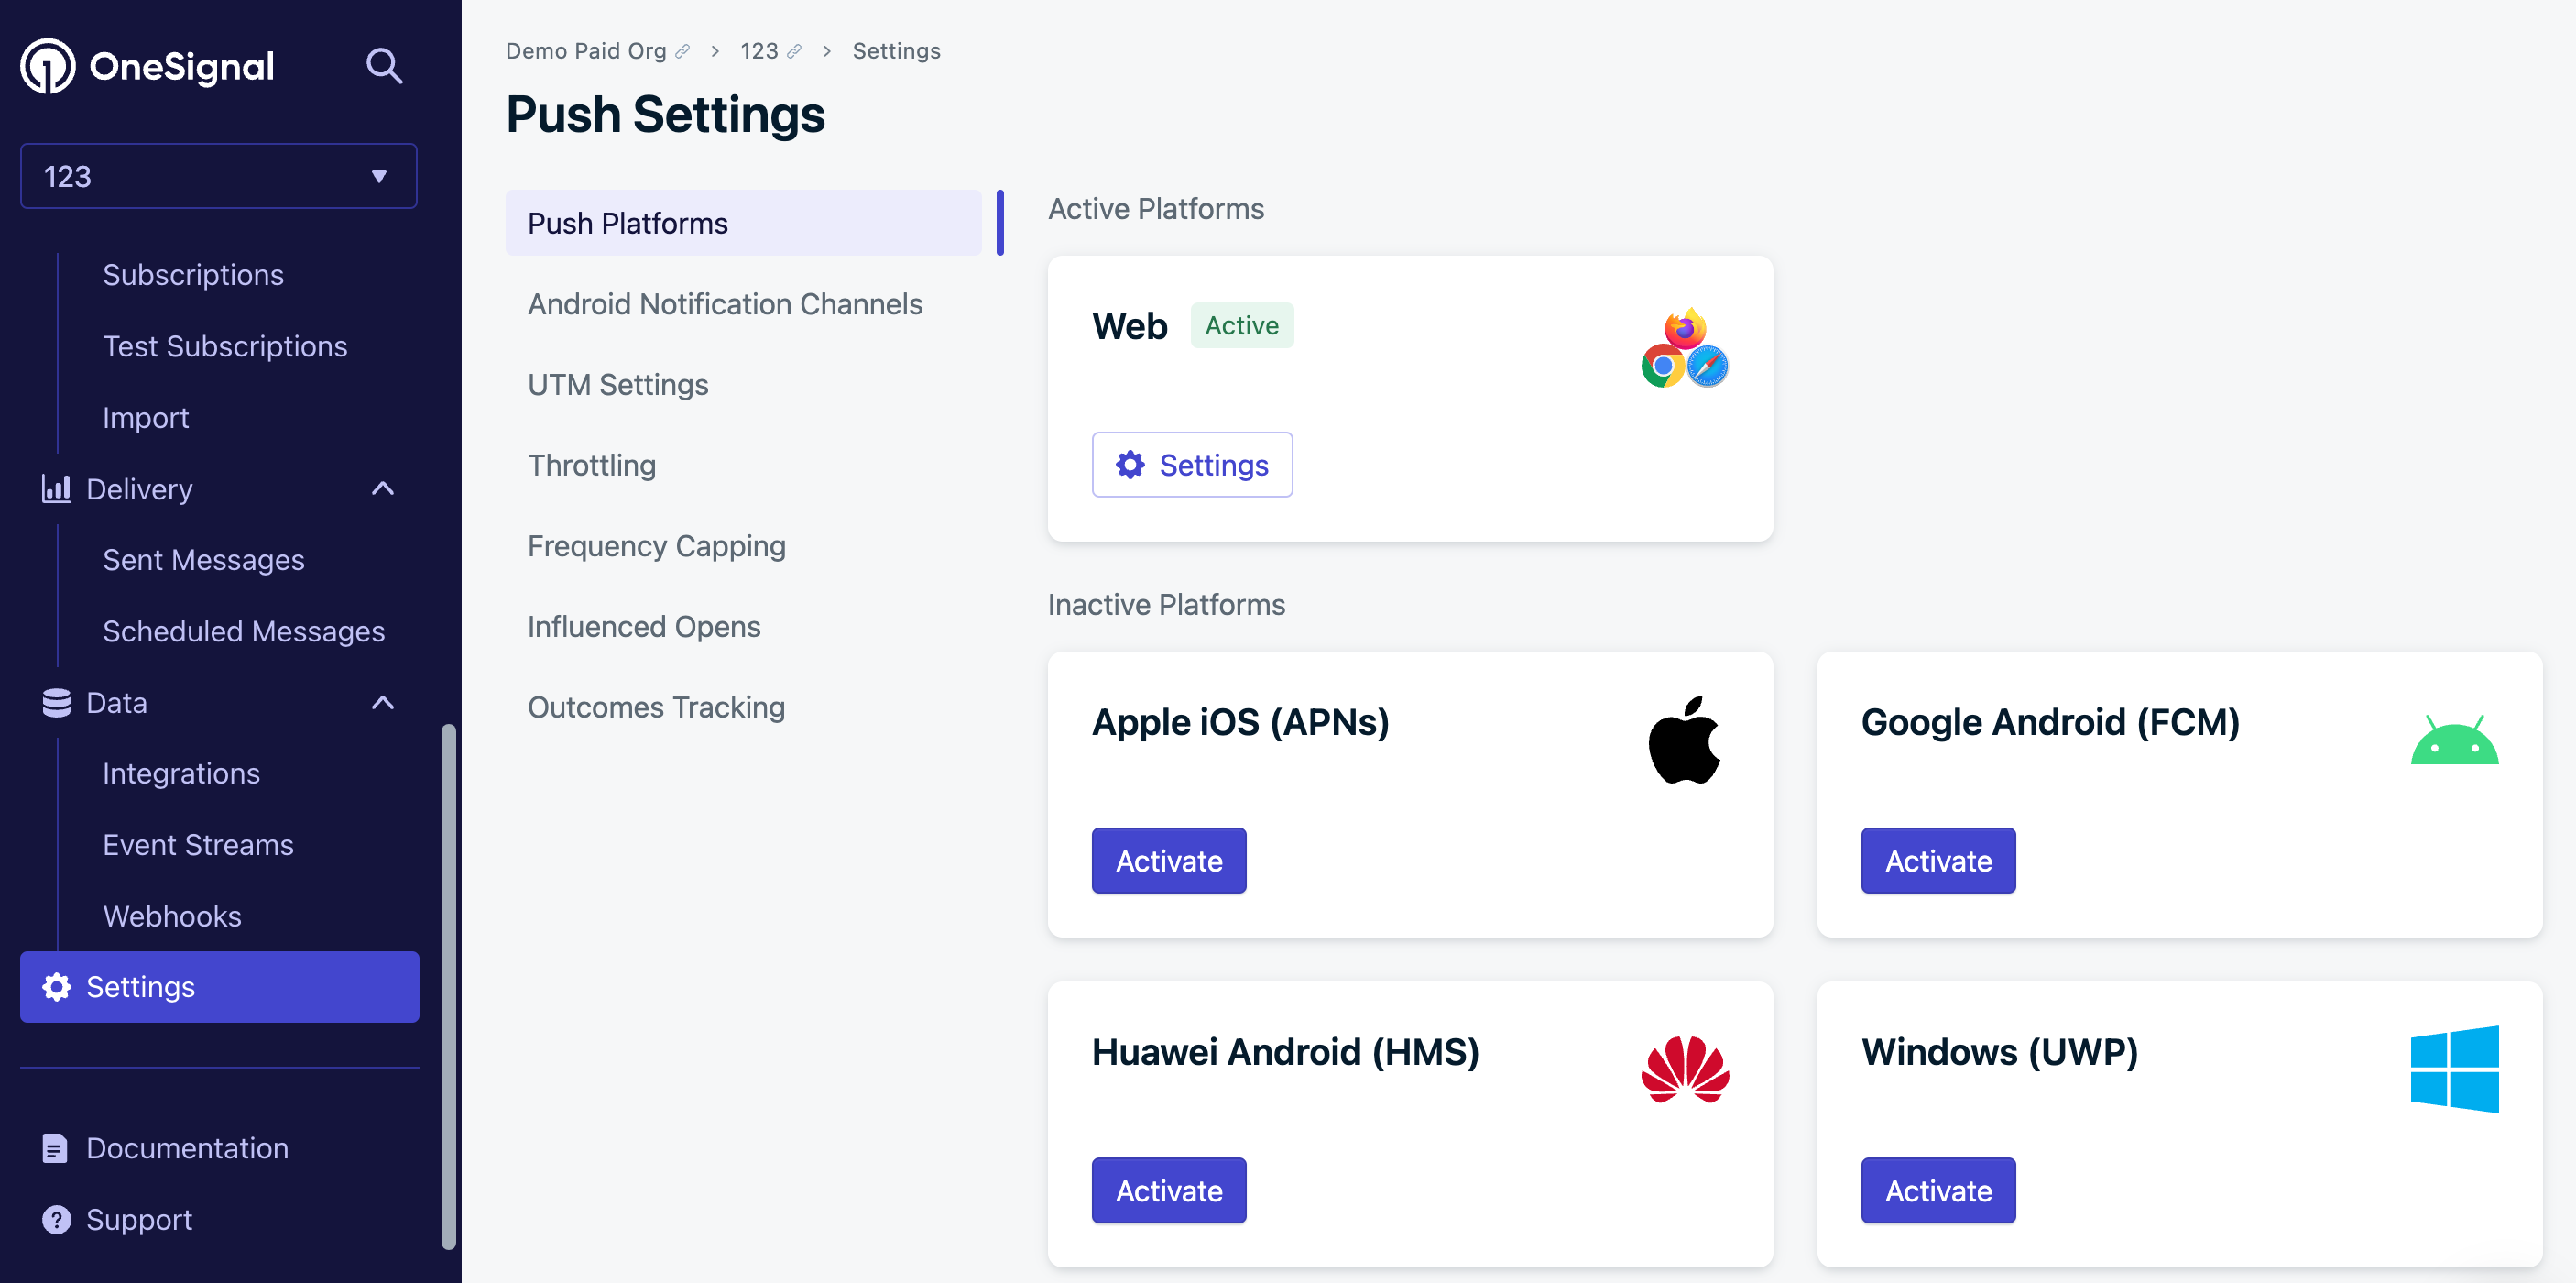Click the Delivery bar chart icon
Viewport: 2576px width, 1283px height.
point(56,488)
